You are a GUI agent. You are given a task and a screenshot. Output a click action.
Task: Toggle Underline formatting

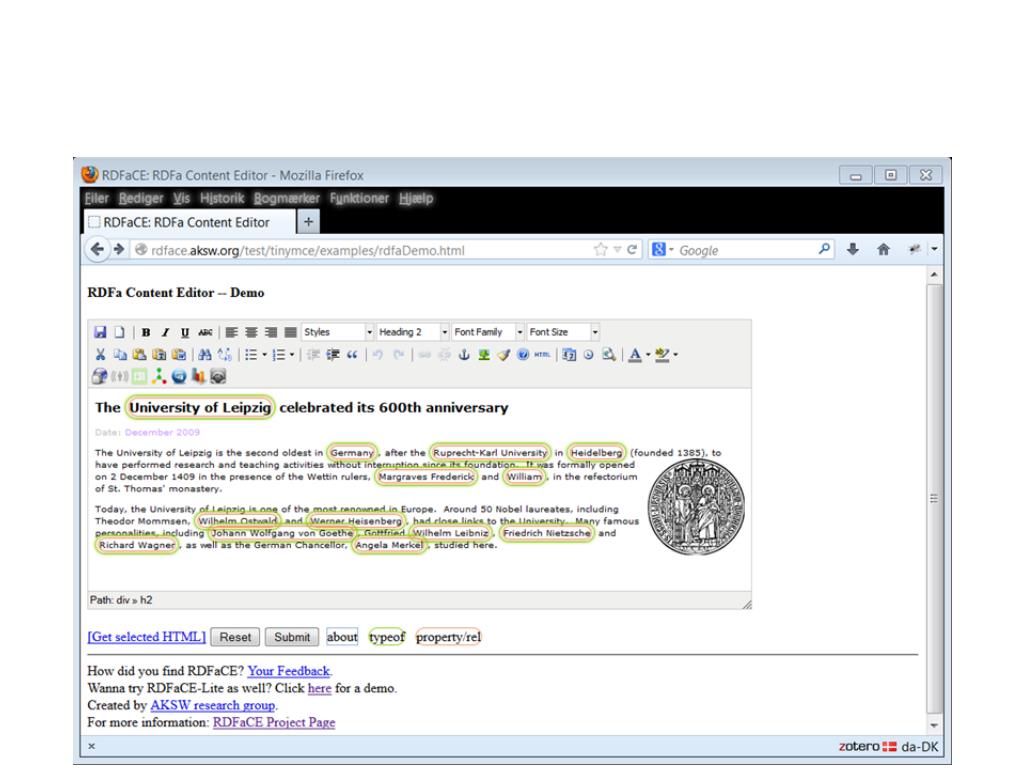(x=185, y=332)
